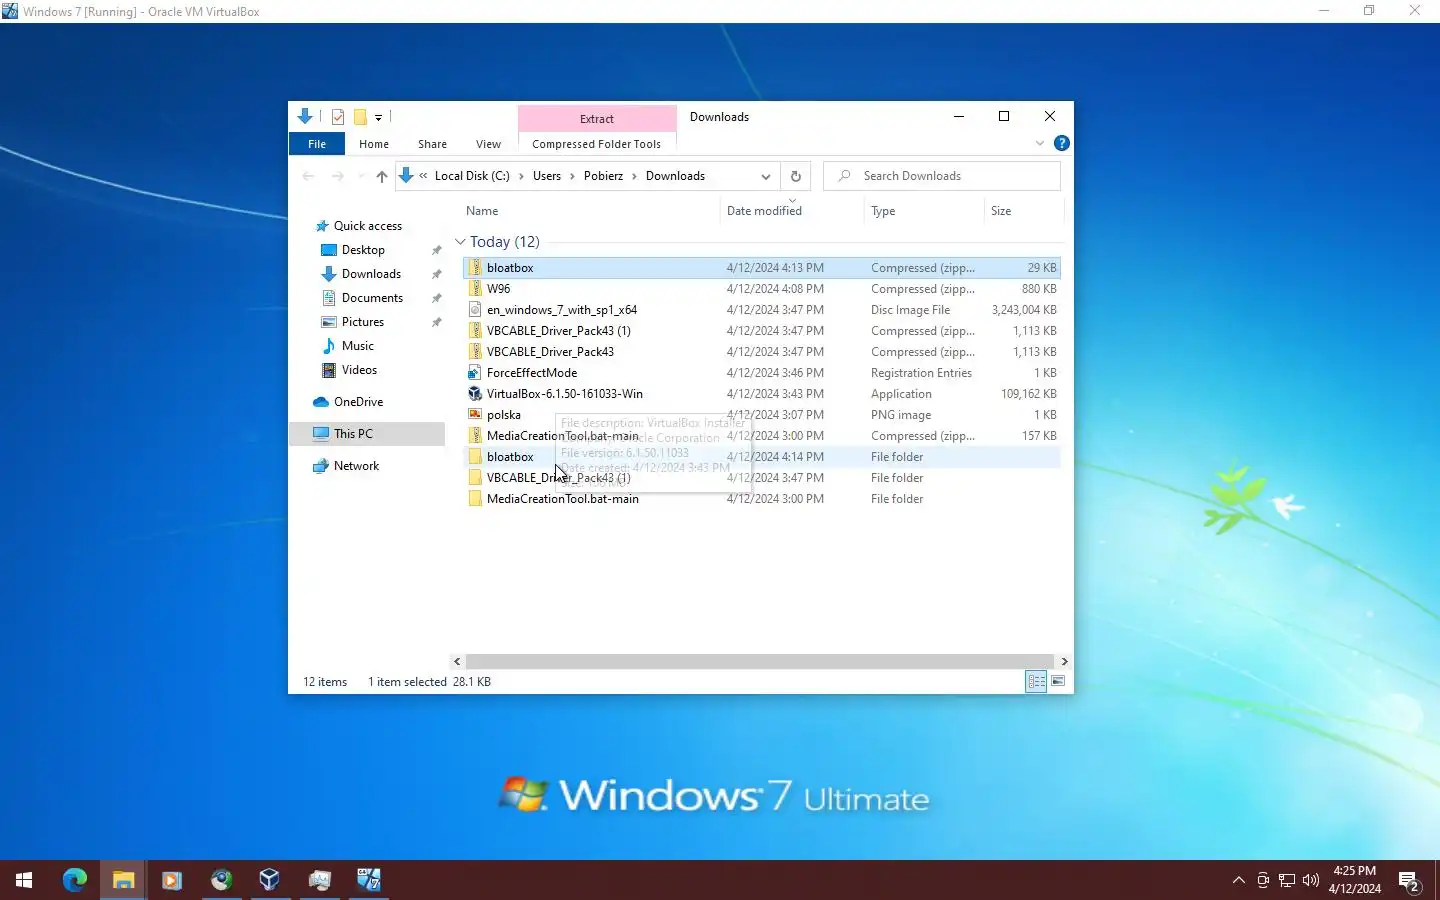The width and height of the screenshot is (1440, 900).
Task: Click the New folder icon in title bar
Action: click(360, 117)
